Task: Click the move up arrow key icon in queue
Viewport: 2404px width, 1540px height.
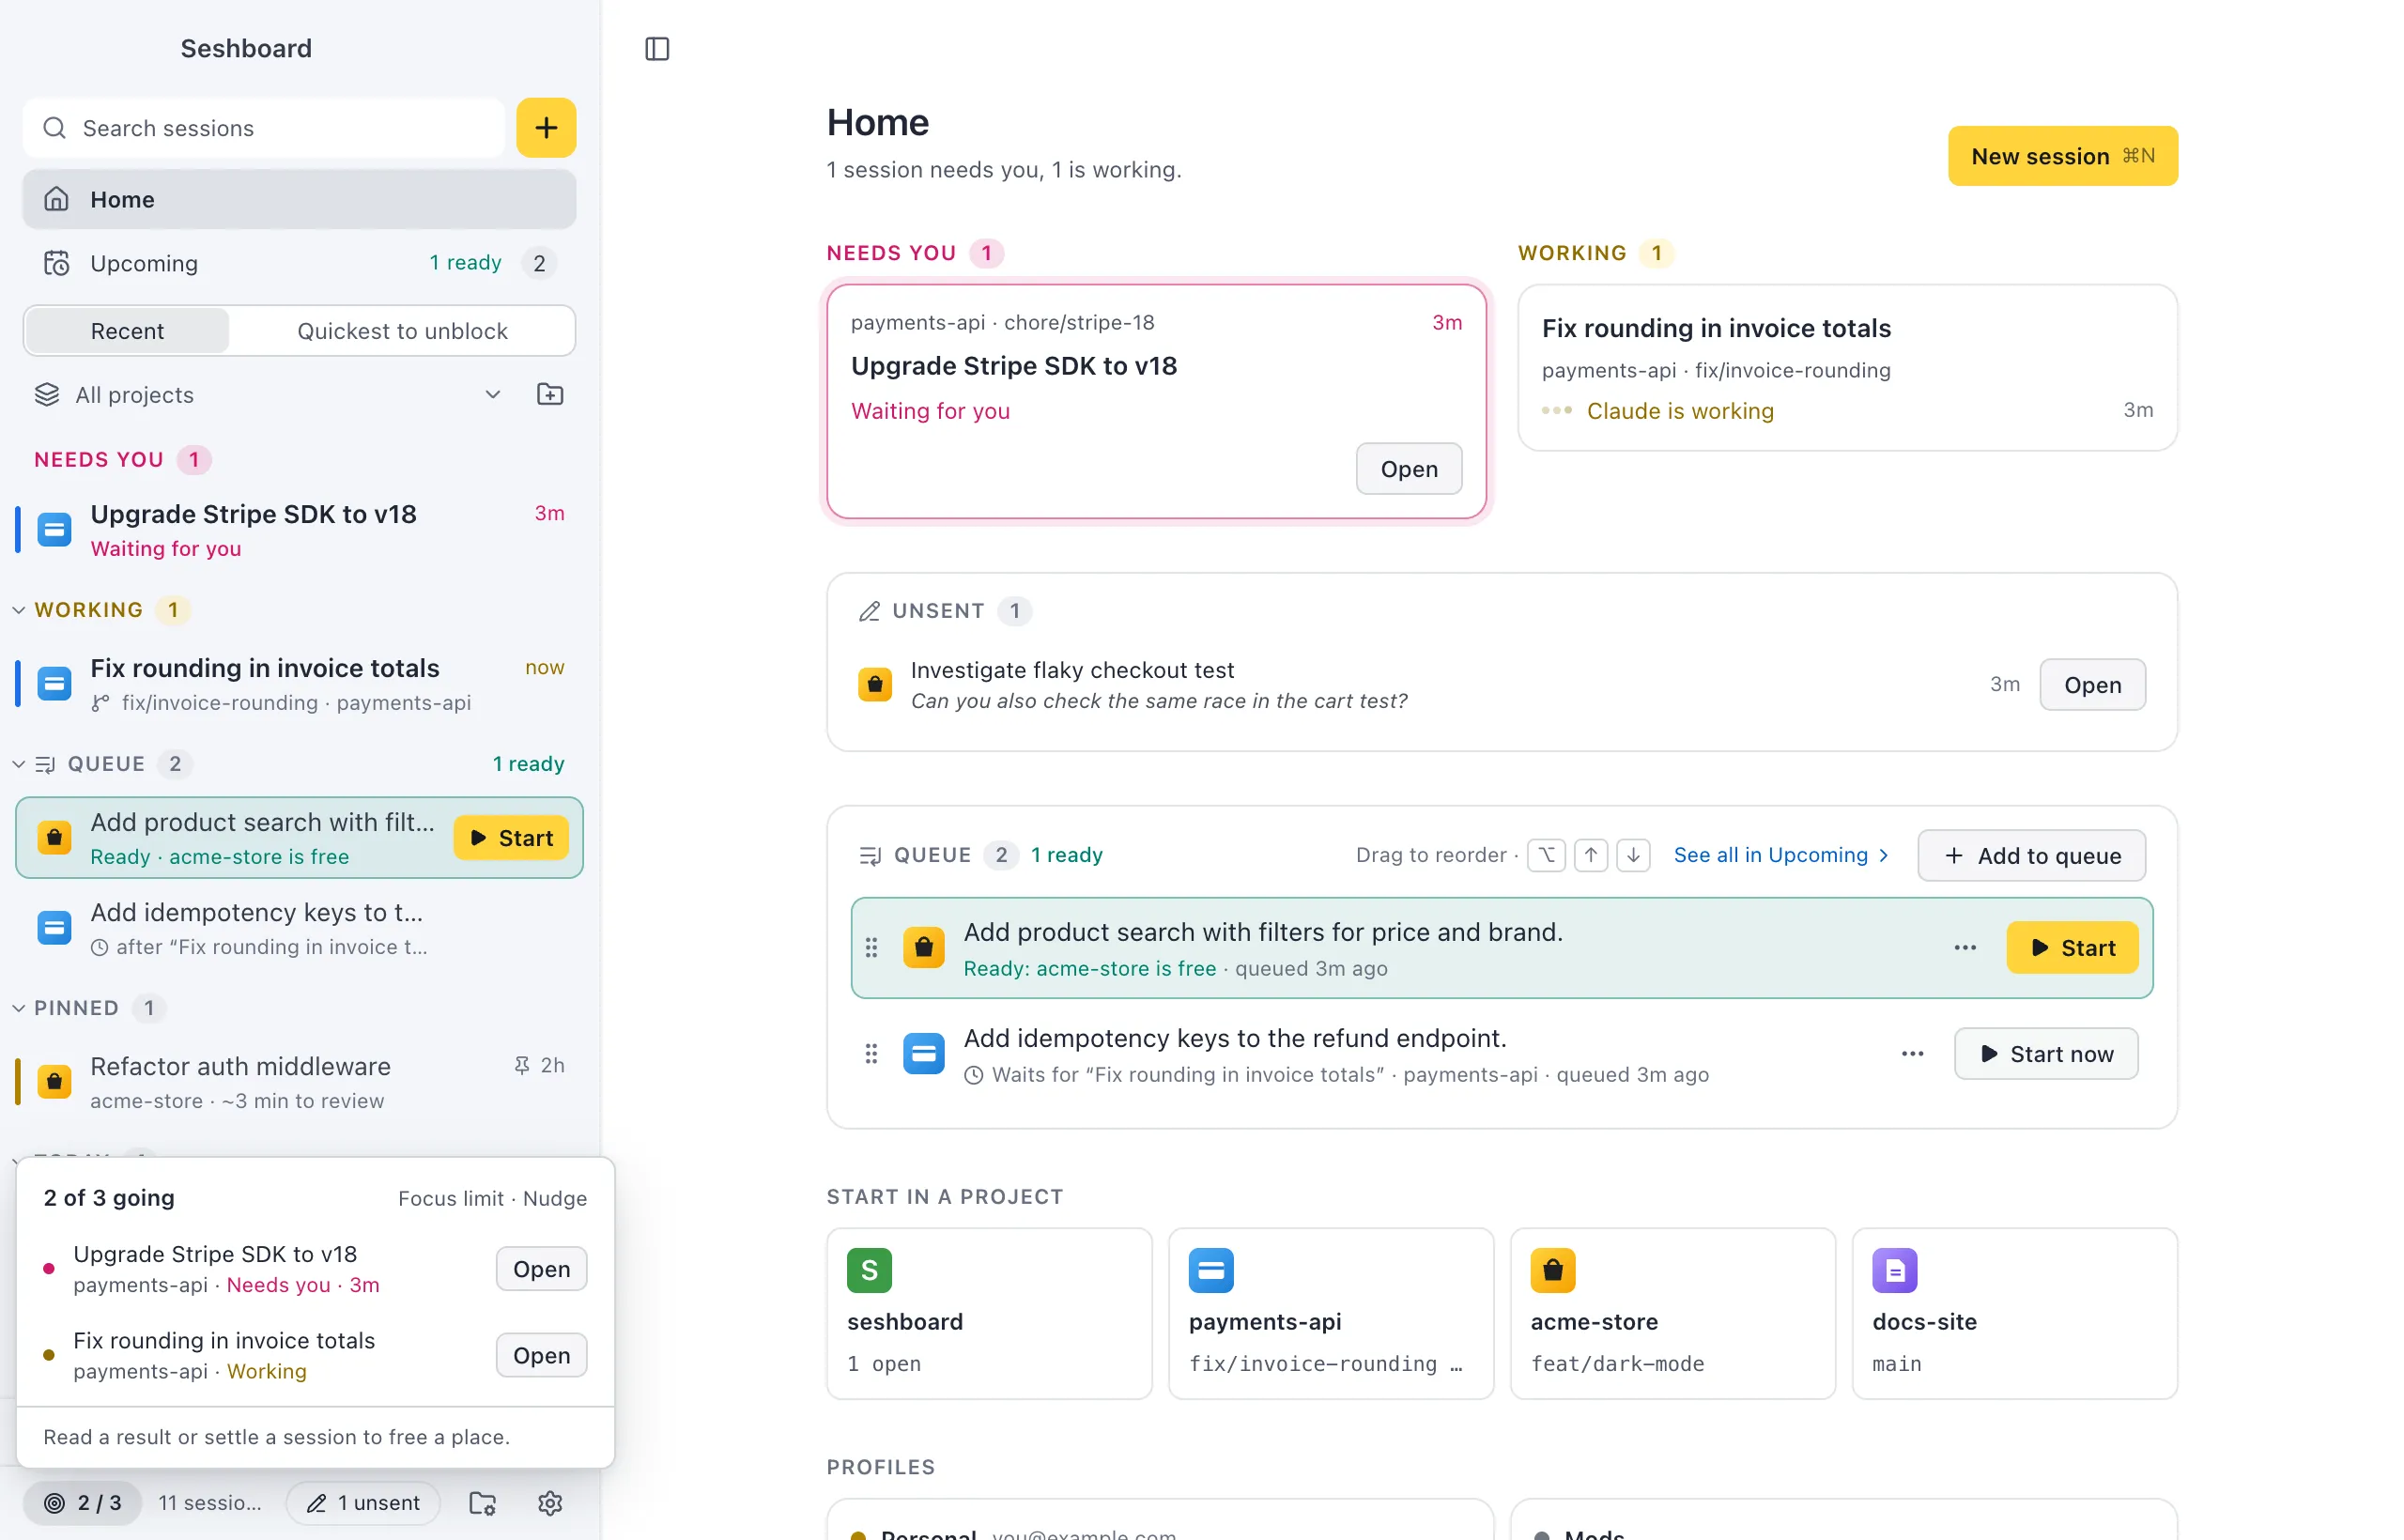Action: pos(1590,855)
